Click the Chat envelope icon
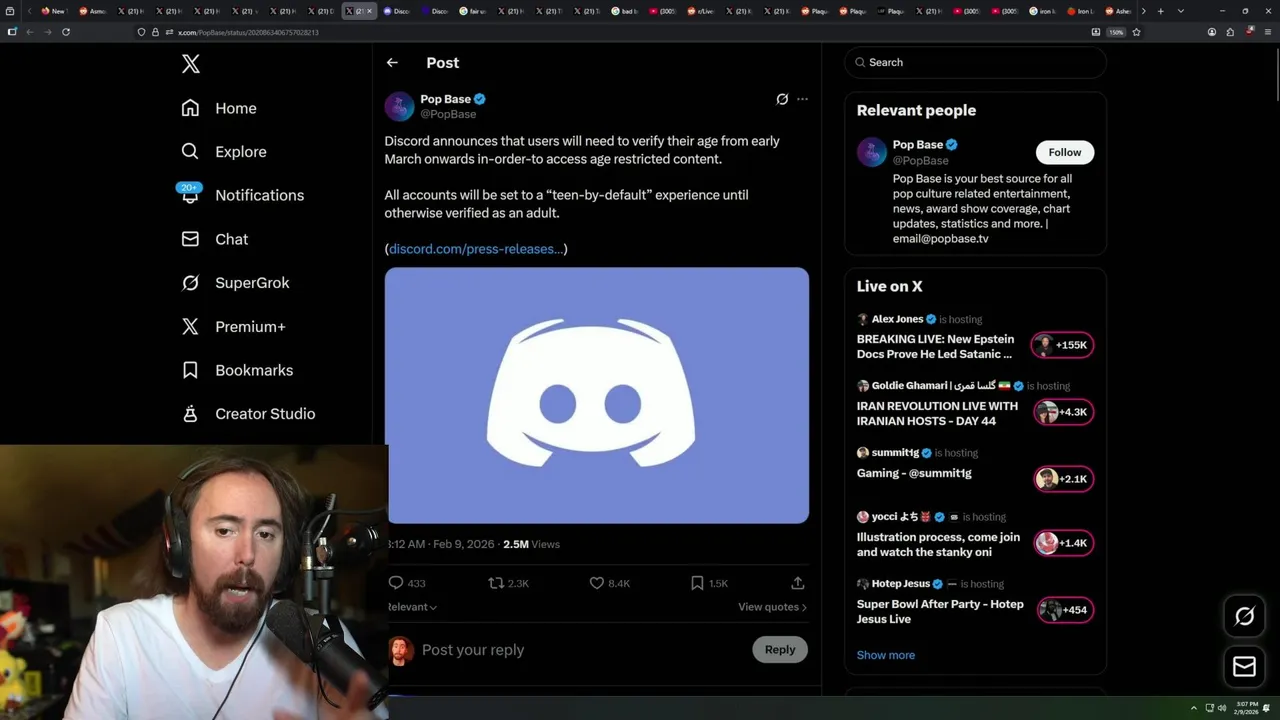The image size is (1280, 720). point(190,239)
